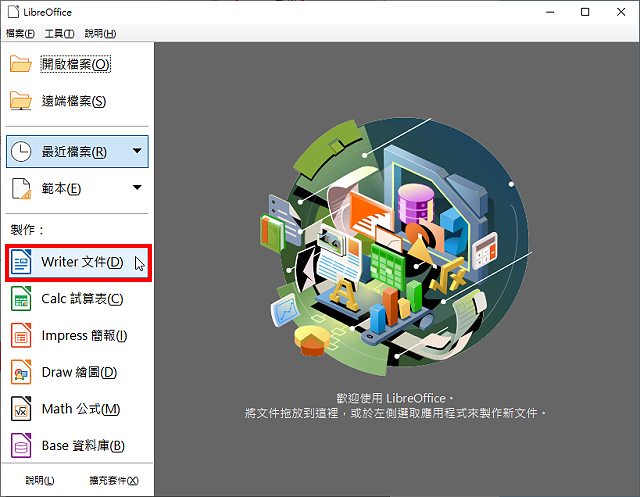
Task: Click the LibreOffice title bar logo
Action: tap(13, 12)
